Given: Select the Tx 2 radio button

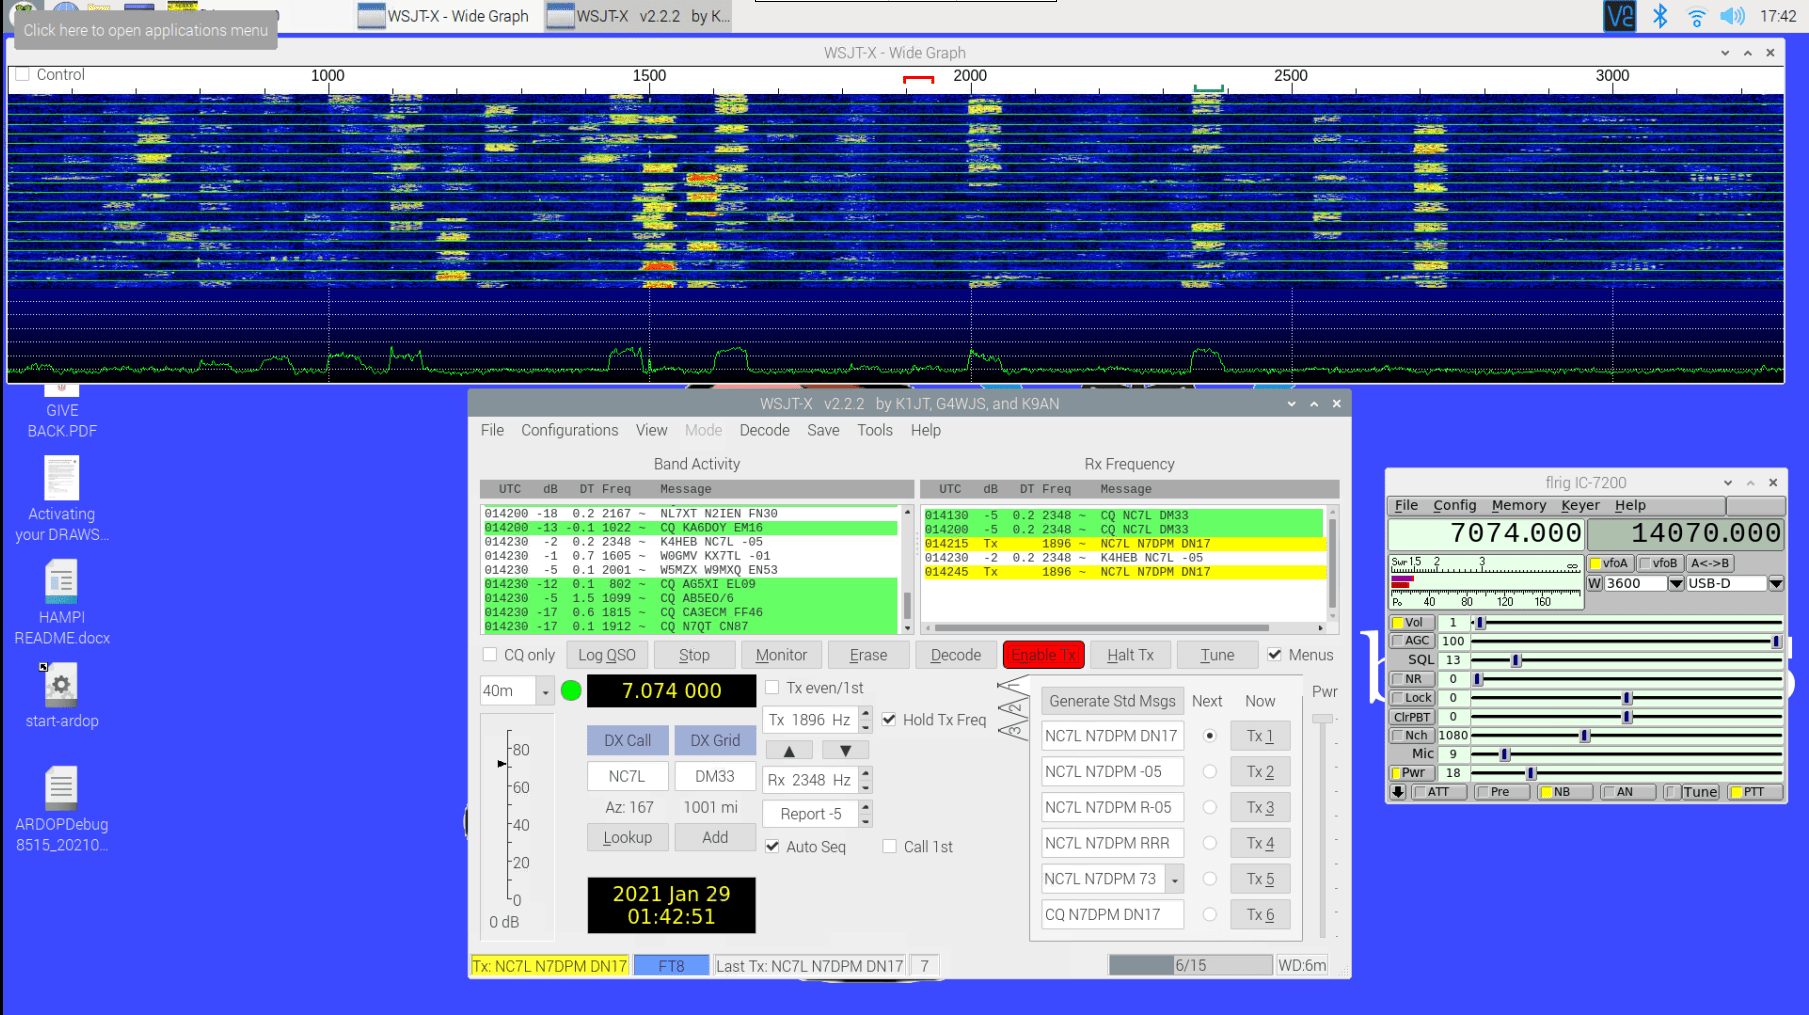Looking at the screenshot, I should (1209, 771).
